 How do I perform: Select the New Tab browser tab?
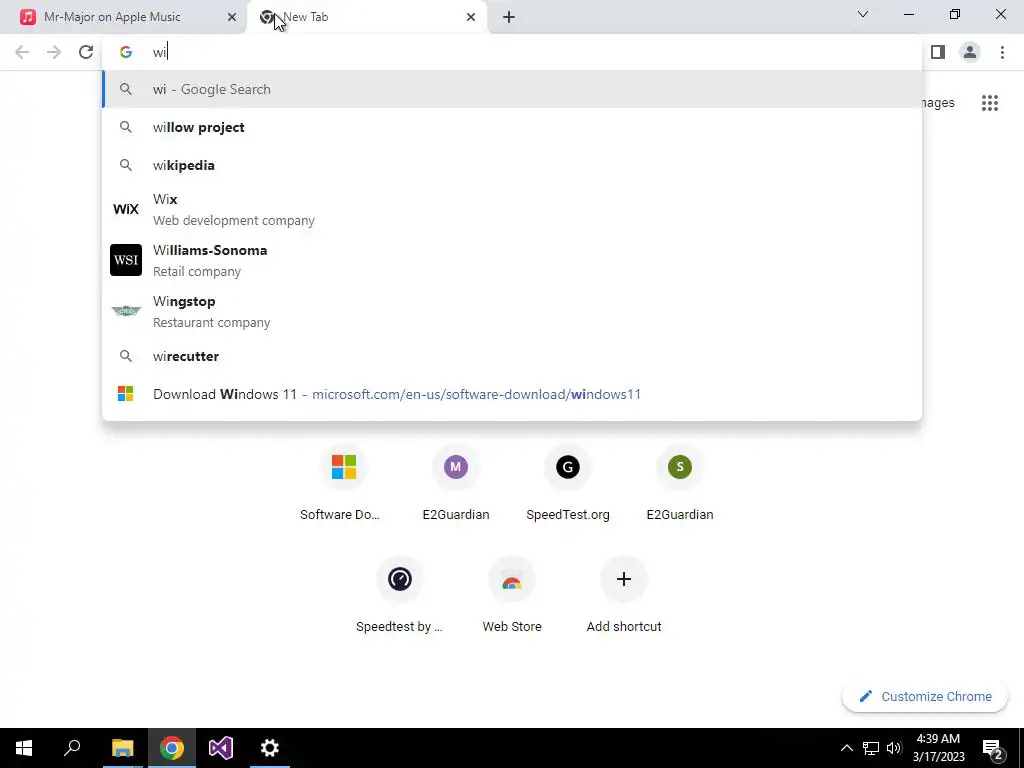pos(367,17)
